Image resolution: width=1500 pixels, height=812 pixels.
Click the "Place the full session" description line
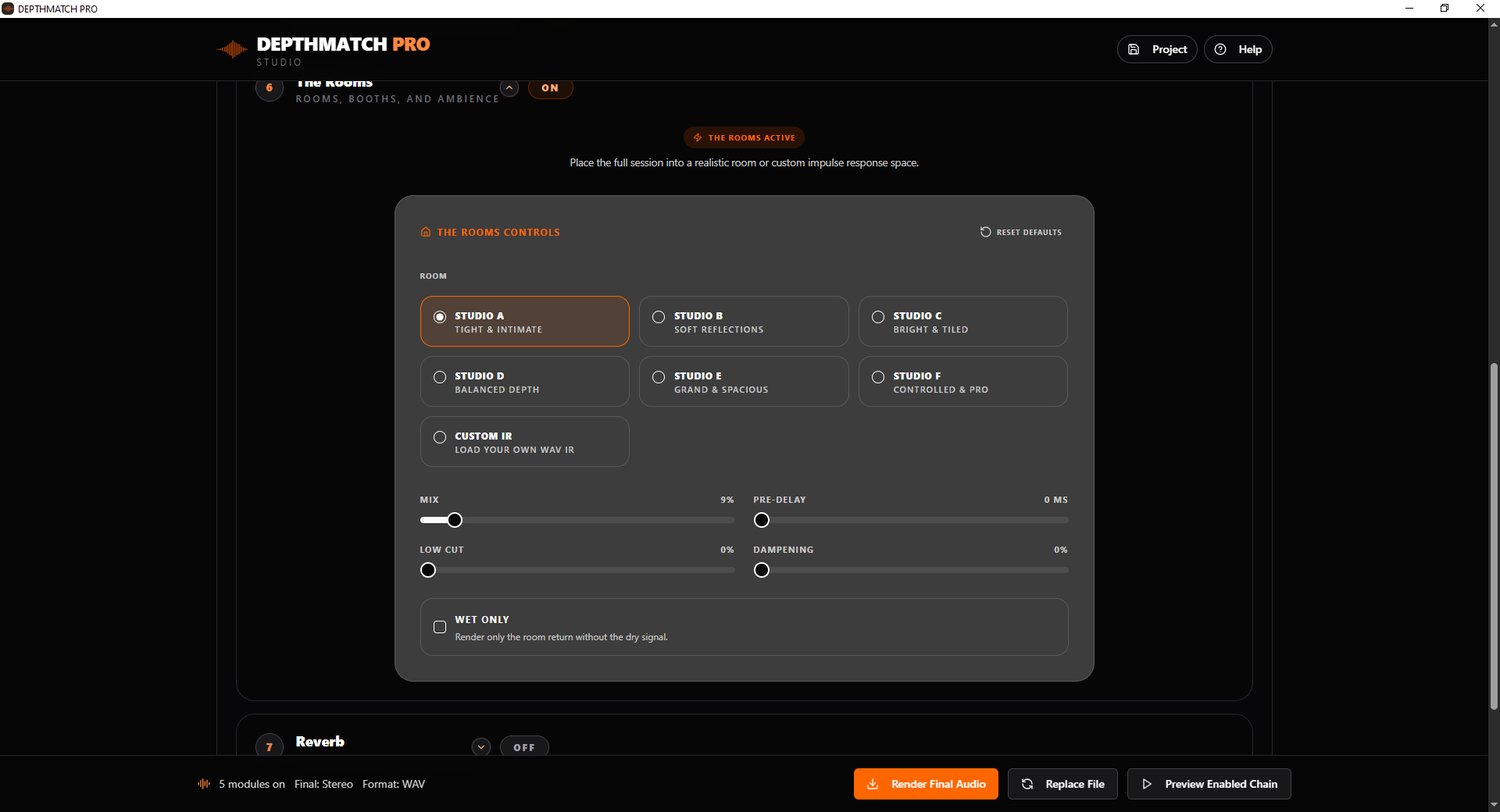pos(744,162)
